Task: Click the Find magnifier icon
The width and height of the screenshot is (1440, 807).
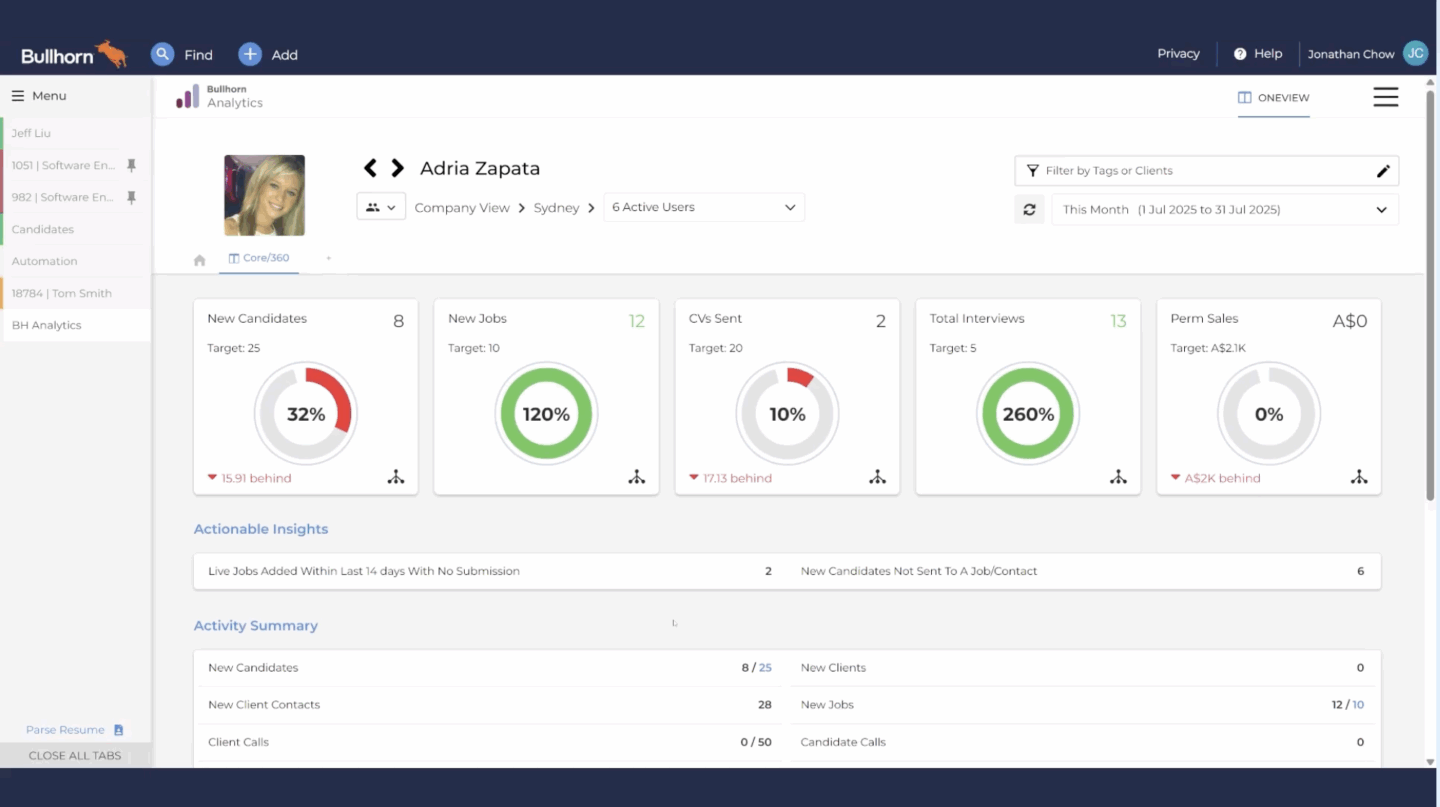Action: (x=162, y=54)
